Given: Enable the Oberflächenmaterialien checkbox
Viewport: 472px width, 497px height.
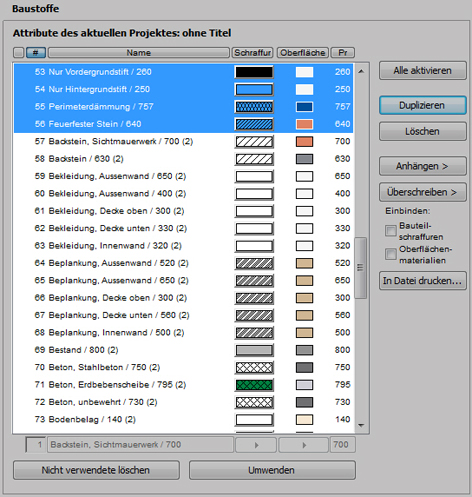Looking at the screenshot, I should [391, 254].
